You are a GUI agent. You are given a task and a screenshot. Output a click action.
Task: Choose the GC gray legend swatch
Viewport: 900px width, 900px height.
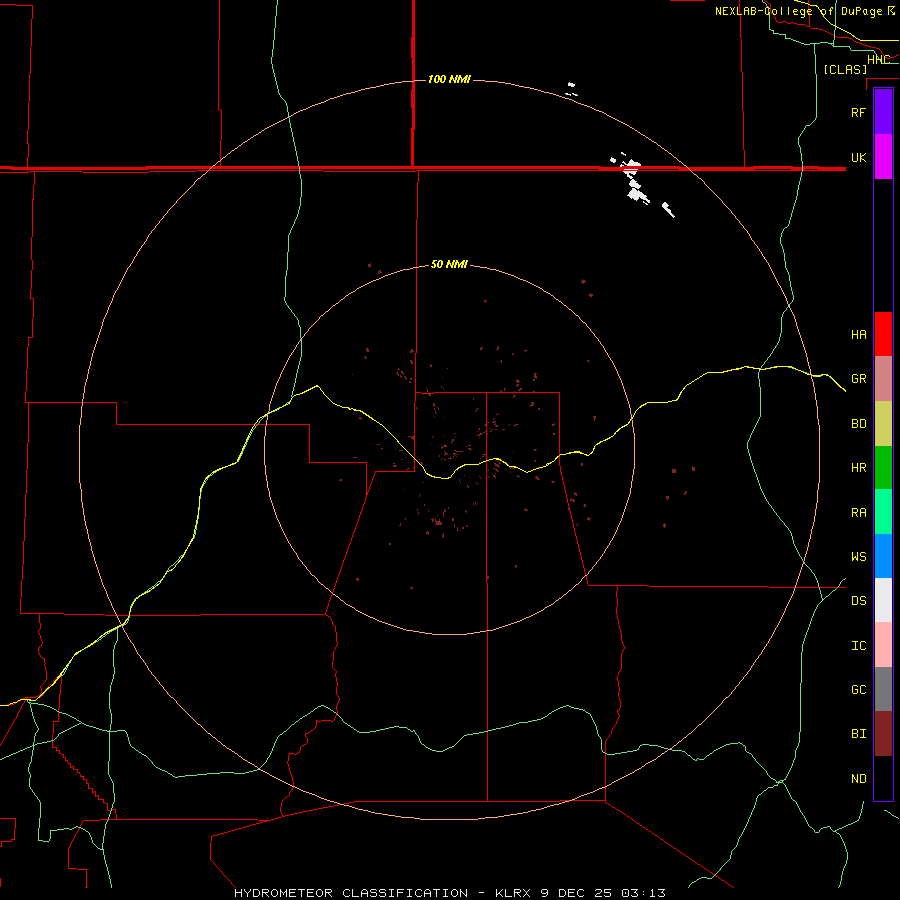(883, 689)
